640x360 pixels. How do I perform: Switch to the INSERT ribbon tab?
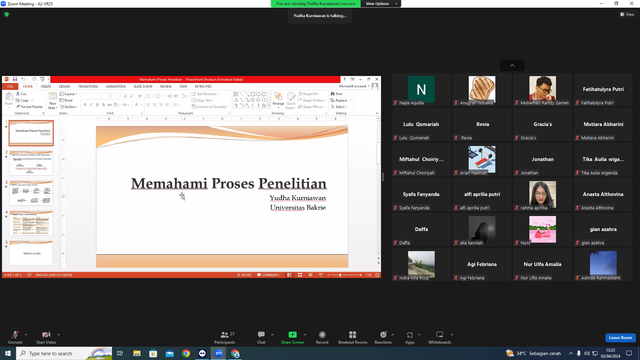coord(46,87)
